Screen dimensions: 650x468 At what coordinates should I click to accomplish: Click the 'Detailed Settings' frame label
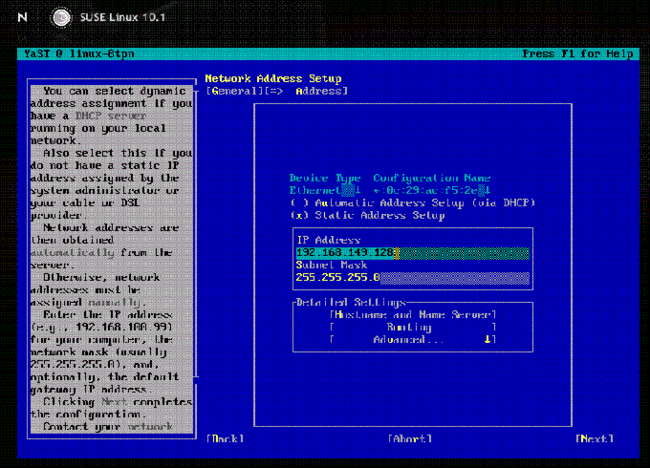pos(351,302)
